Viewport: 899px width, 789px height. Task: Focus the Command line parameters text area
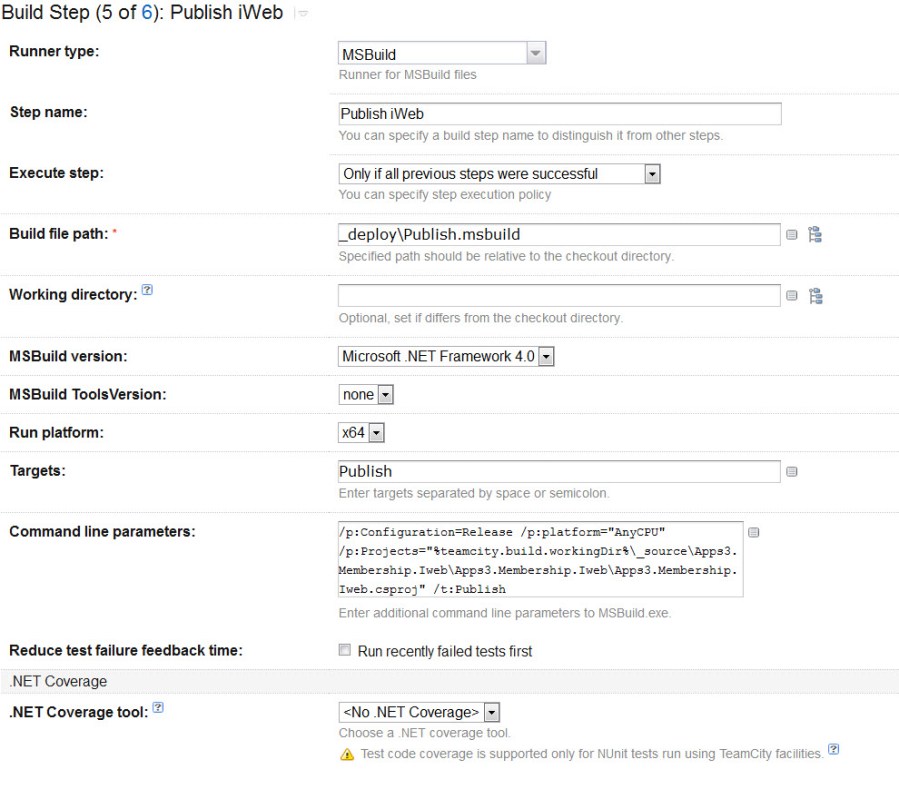541,558
